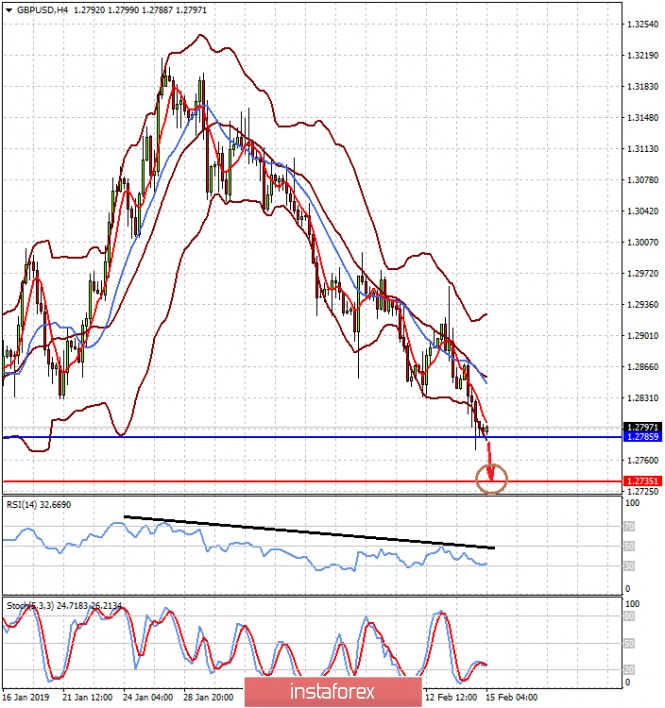Click the 1.30070 price scale label
Viewport: 665px width, 708px height.
(x=640, y=242)
